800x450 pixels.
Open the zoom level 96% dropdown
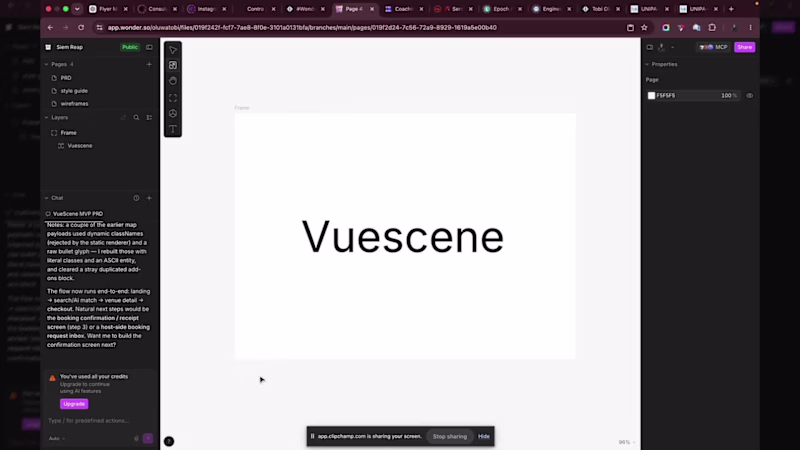pos(627,442)
